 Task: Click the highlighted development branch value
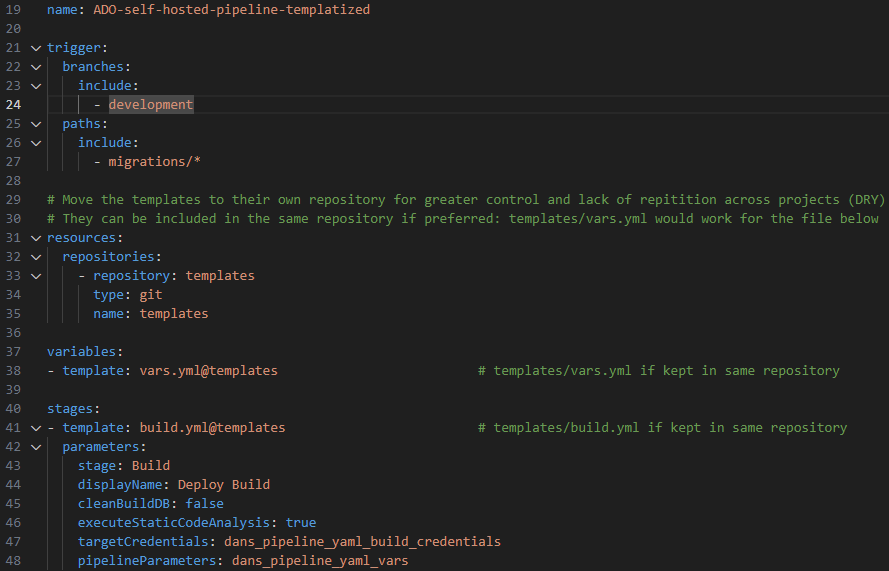151,104
